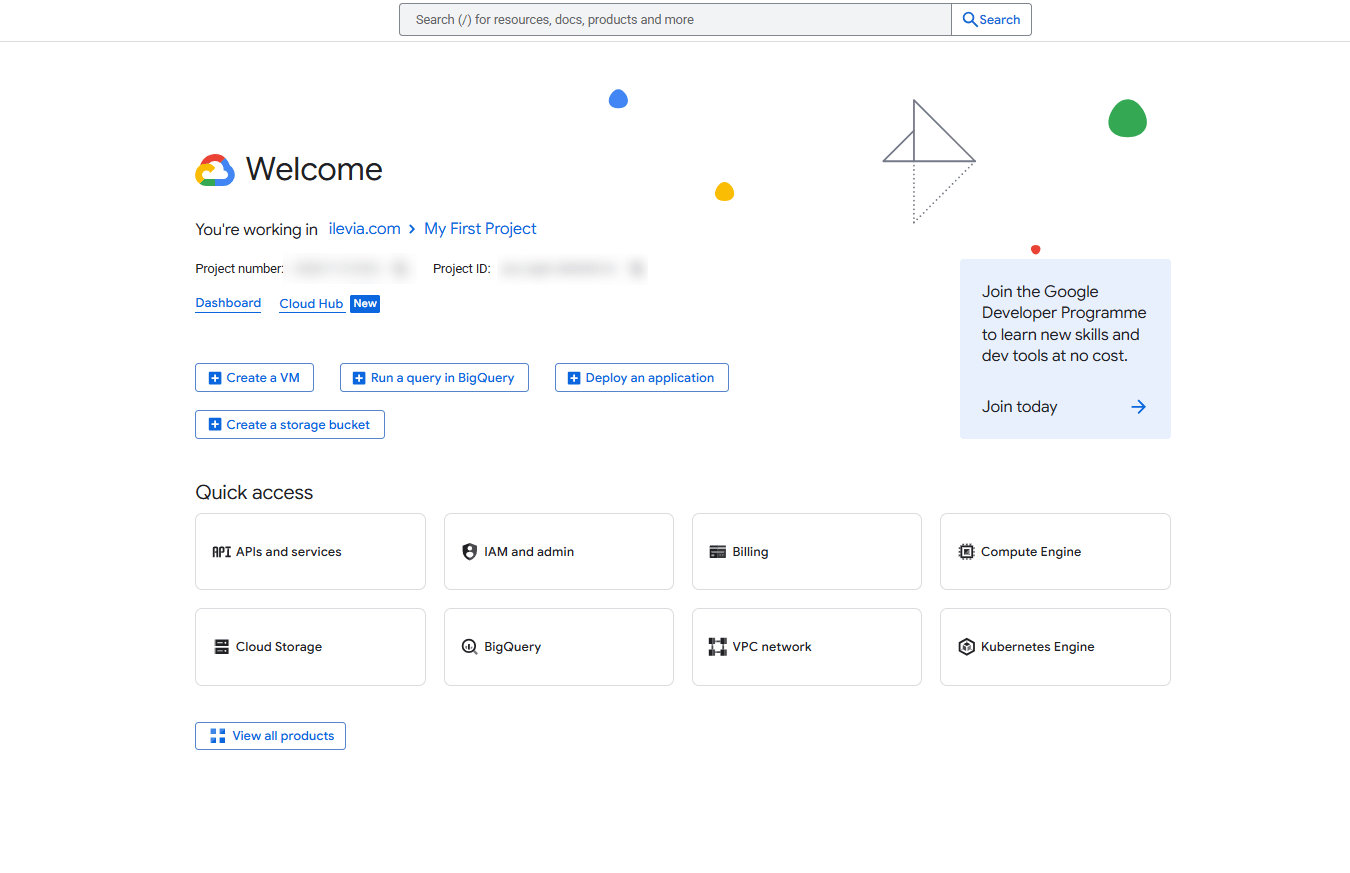Click the Create a storage bucket button
Screen dimensions: 1350x873
point(289,424)
